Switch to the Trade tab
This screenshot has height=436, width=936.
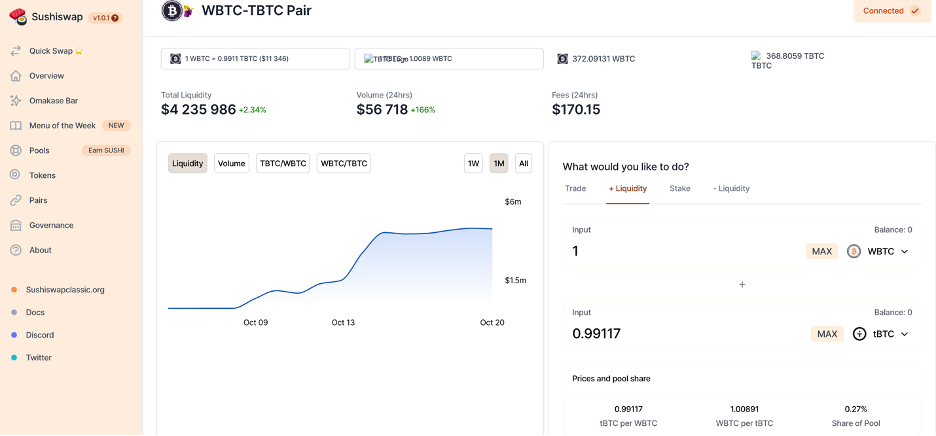point(575,188)
